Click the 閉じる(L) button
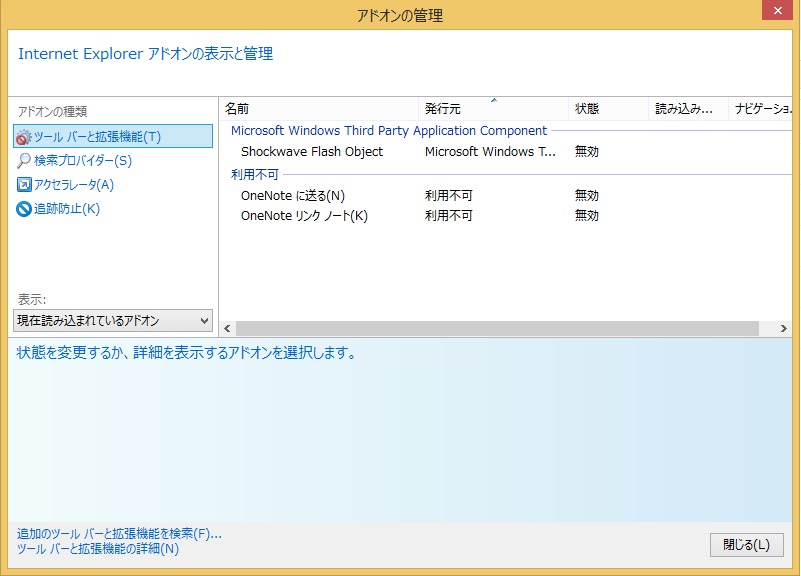Viewport: 801px width, 576px height. pos(746,545)
